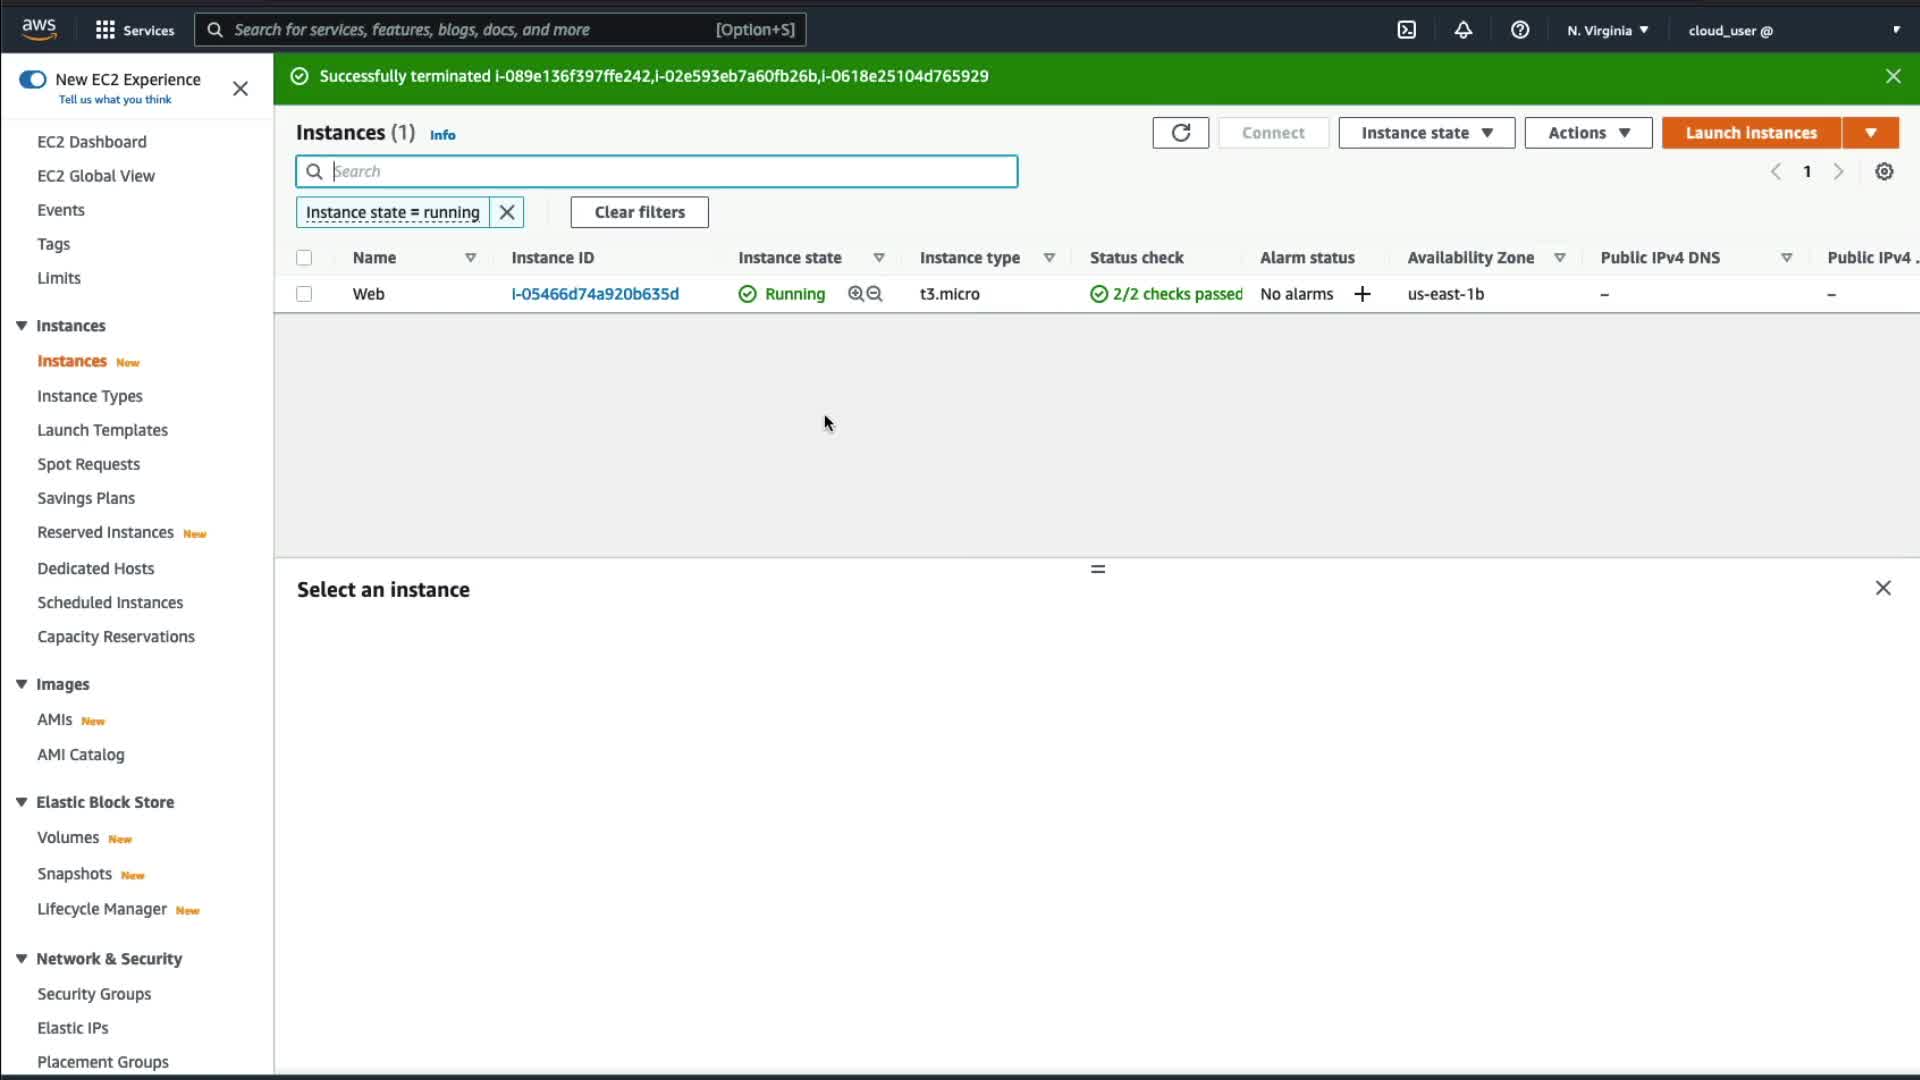Open the CloudShell terminal icon
The height and width of the screenshot is (1080, 1920).
(x=1406, y=30)
